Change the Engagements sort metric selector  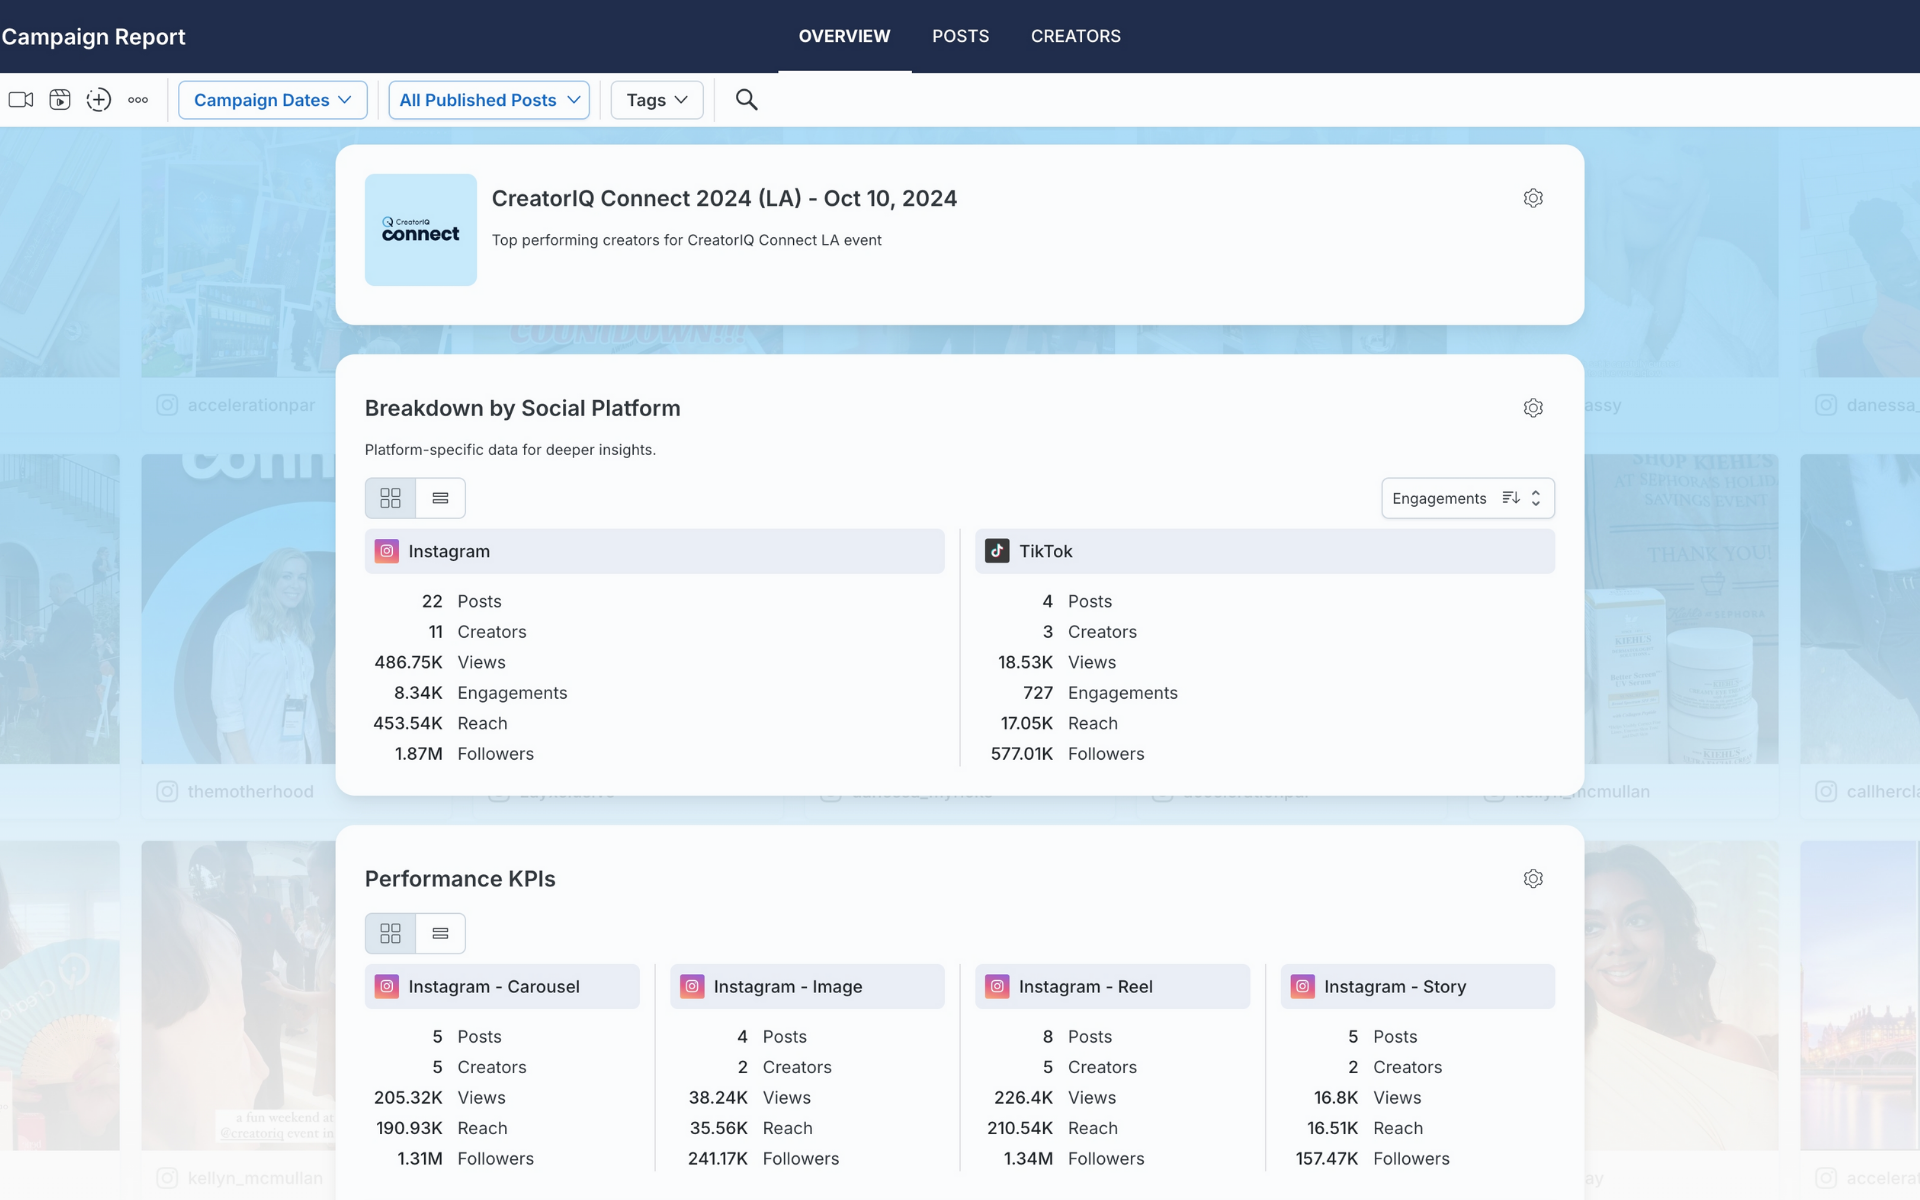click(1438, 498)
